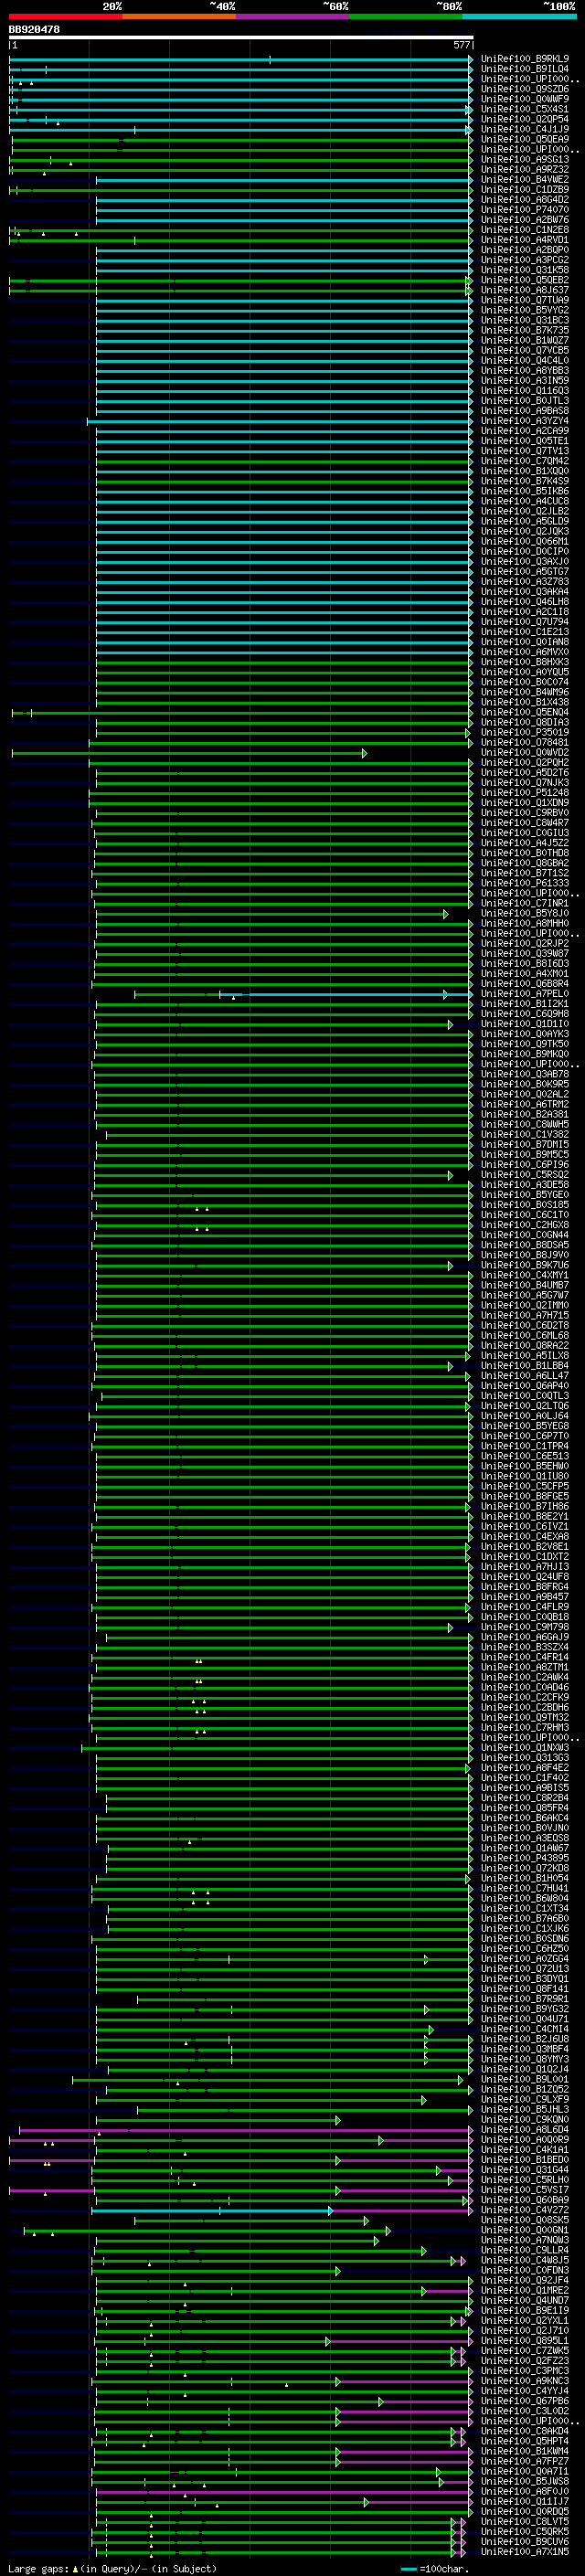Screen dimensions: 585x2576
Task: Select hit label UniRef100_A6TRM2
Action: pos(525,1104)
